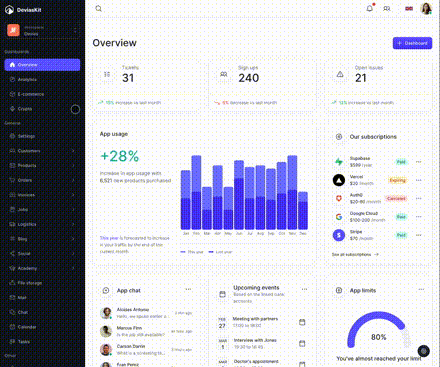
Task: Open the notifications bell
Action: (370, 8)
